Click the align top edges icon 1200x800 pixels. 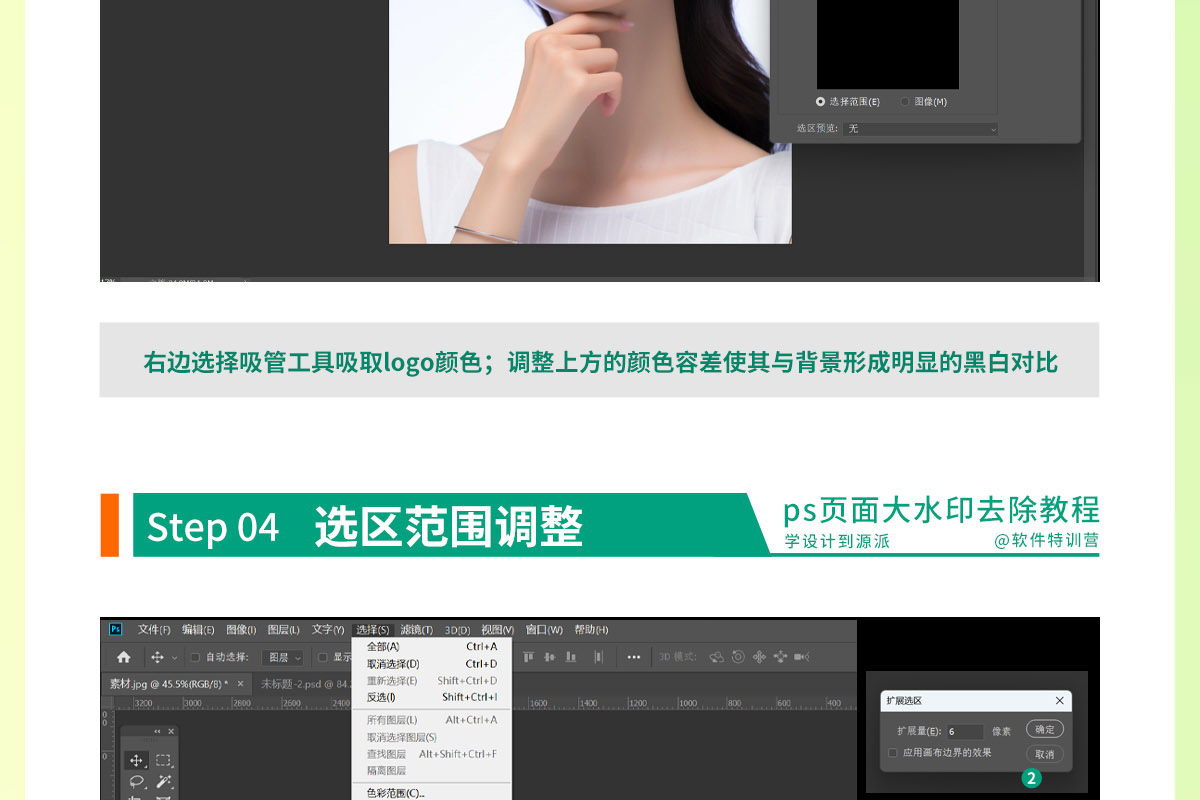pos(528,657)
